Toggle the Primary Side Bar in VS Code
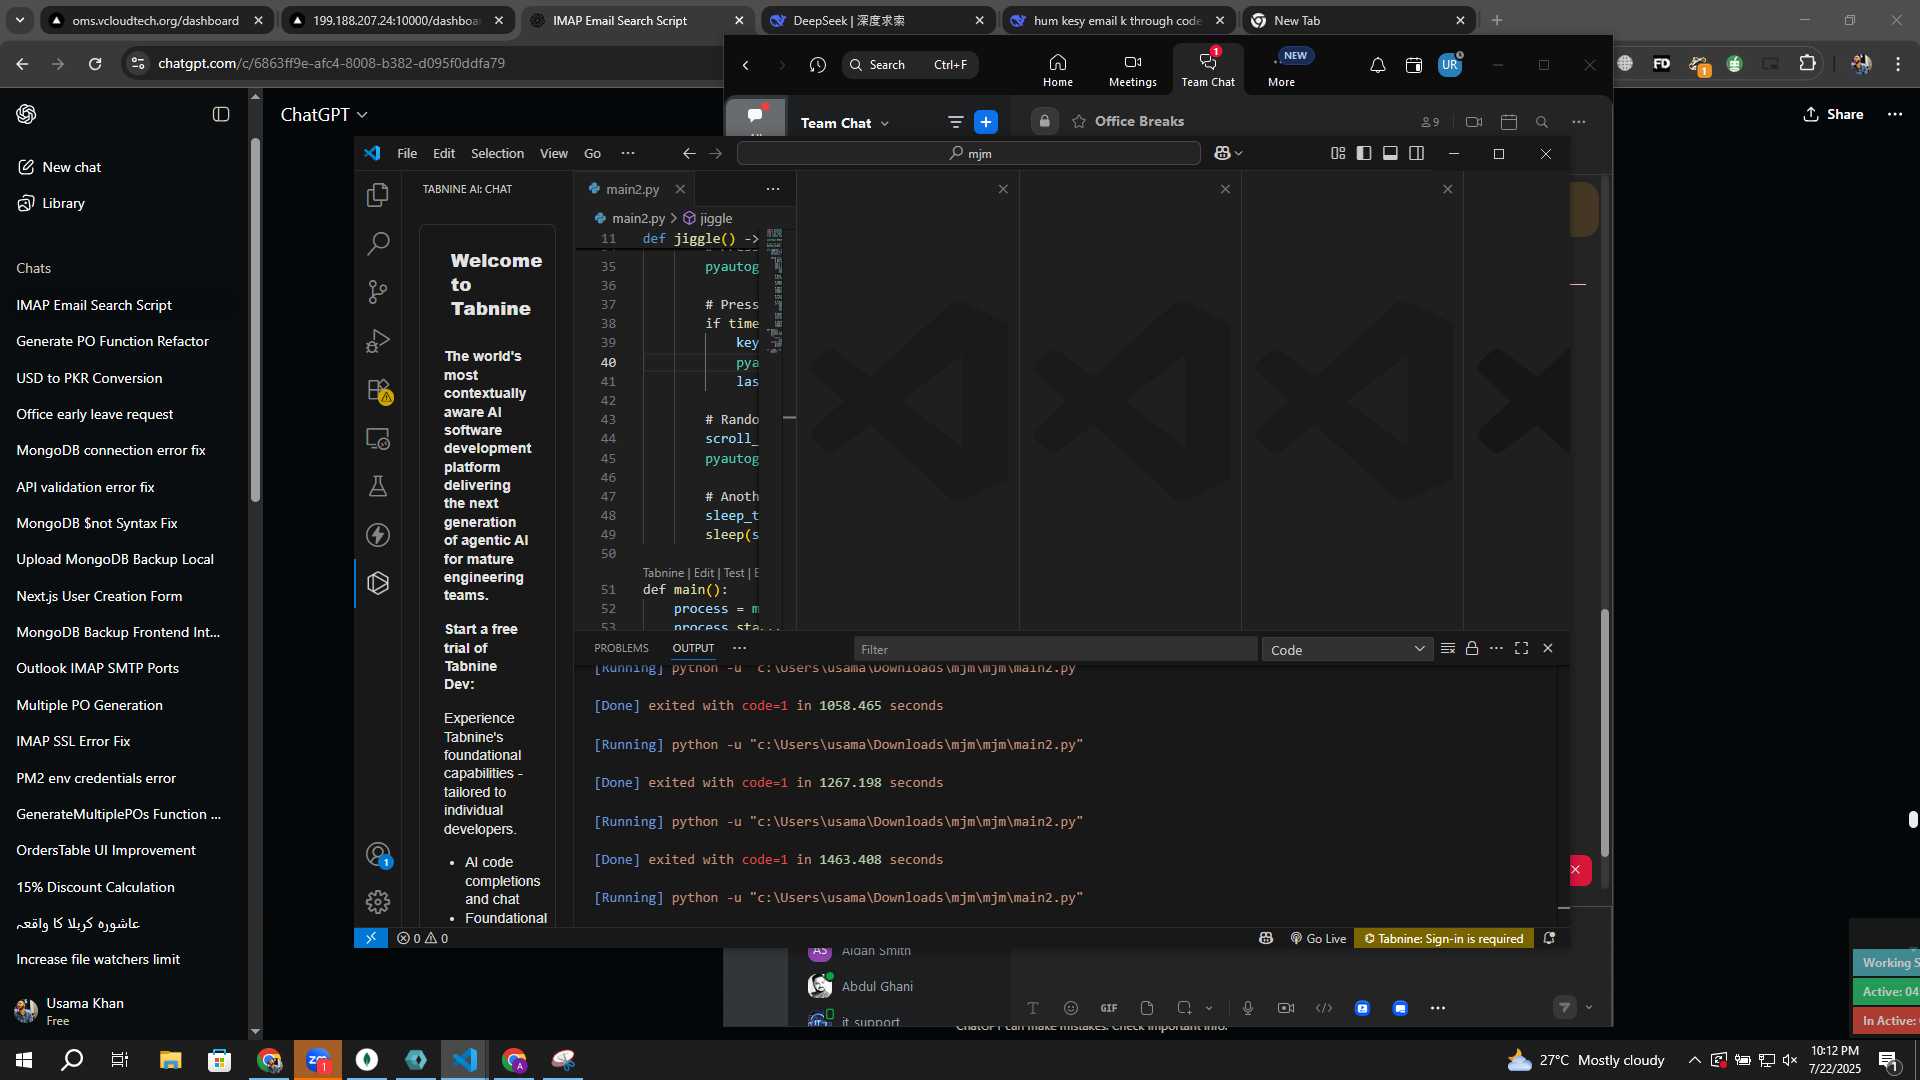 [1364, 153]
